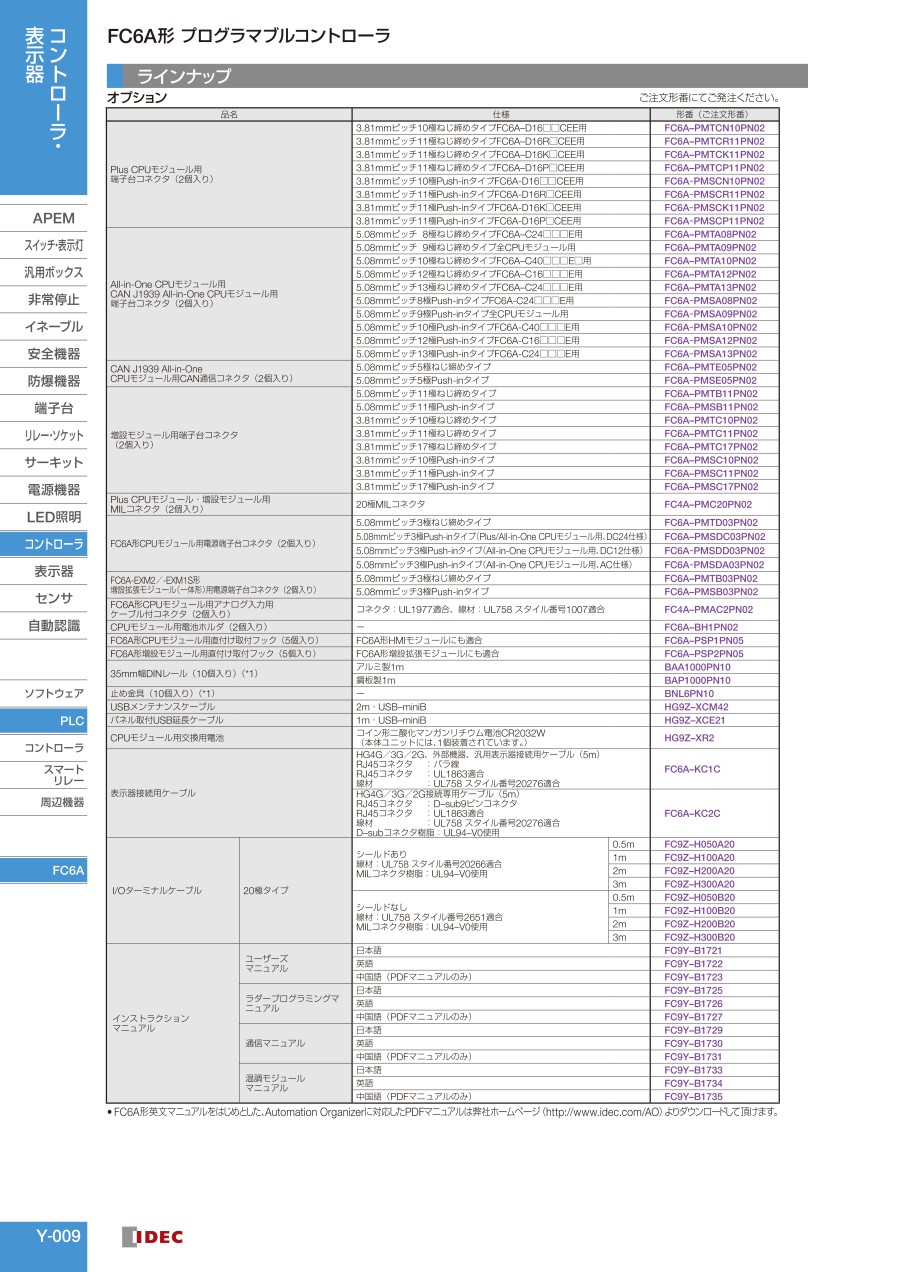Open the 周辺機器 sidebar item

pyautogui.click(x=61, y=802)
